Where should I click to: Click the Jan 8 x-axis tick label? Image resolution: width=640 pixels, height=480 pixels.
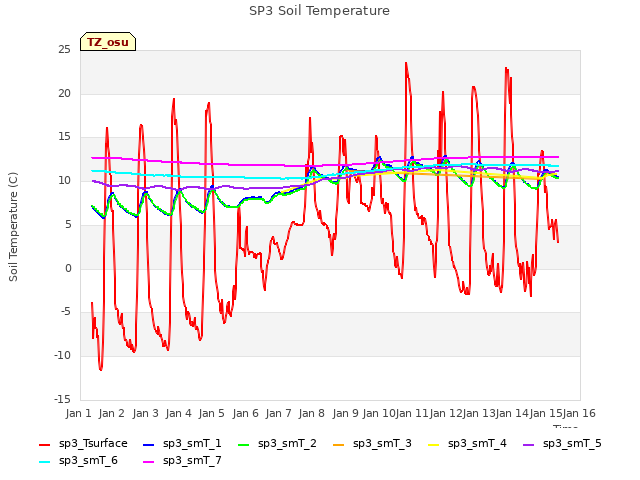pos(311,413)
